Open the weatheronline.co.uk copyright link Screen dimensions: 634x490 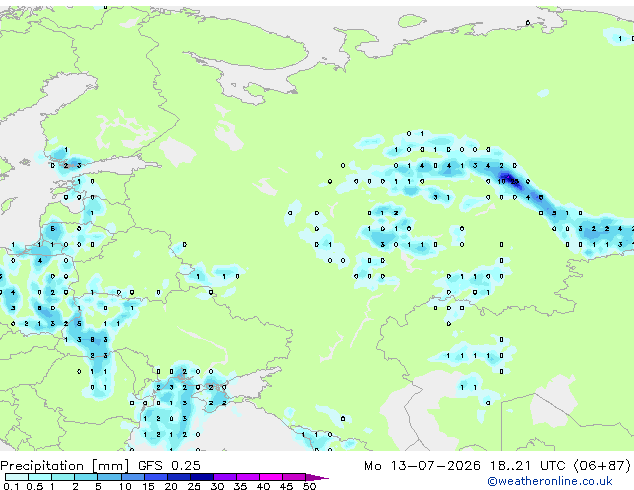point(550,481)
